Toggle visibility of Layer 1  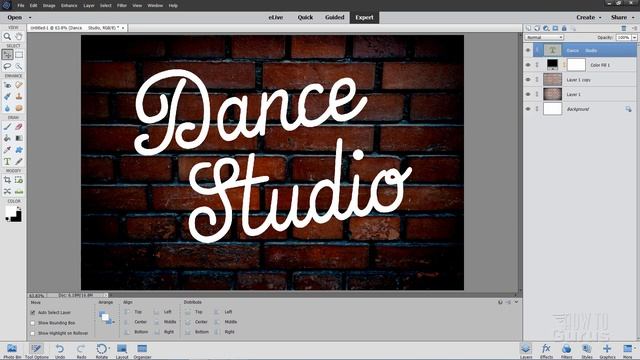point(528,94)
